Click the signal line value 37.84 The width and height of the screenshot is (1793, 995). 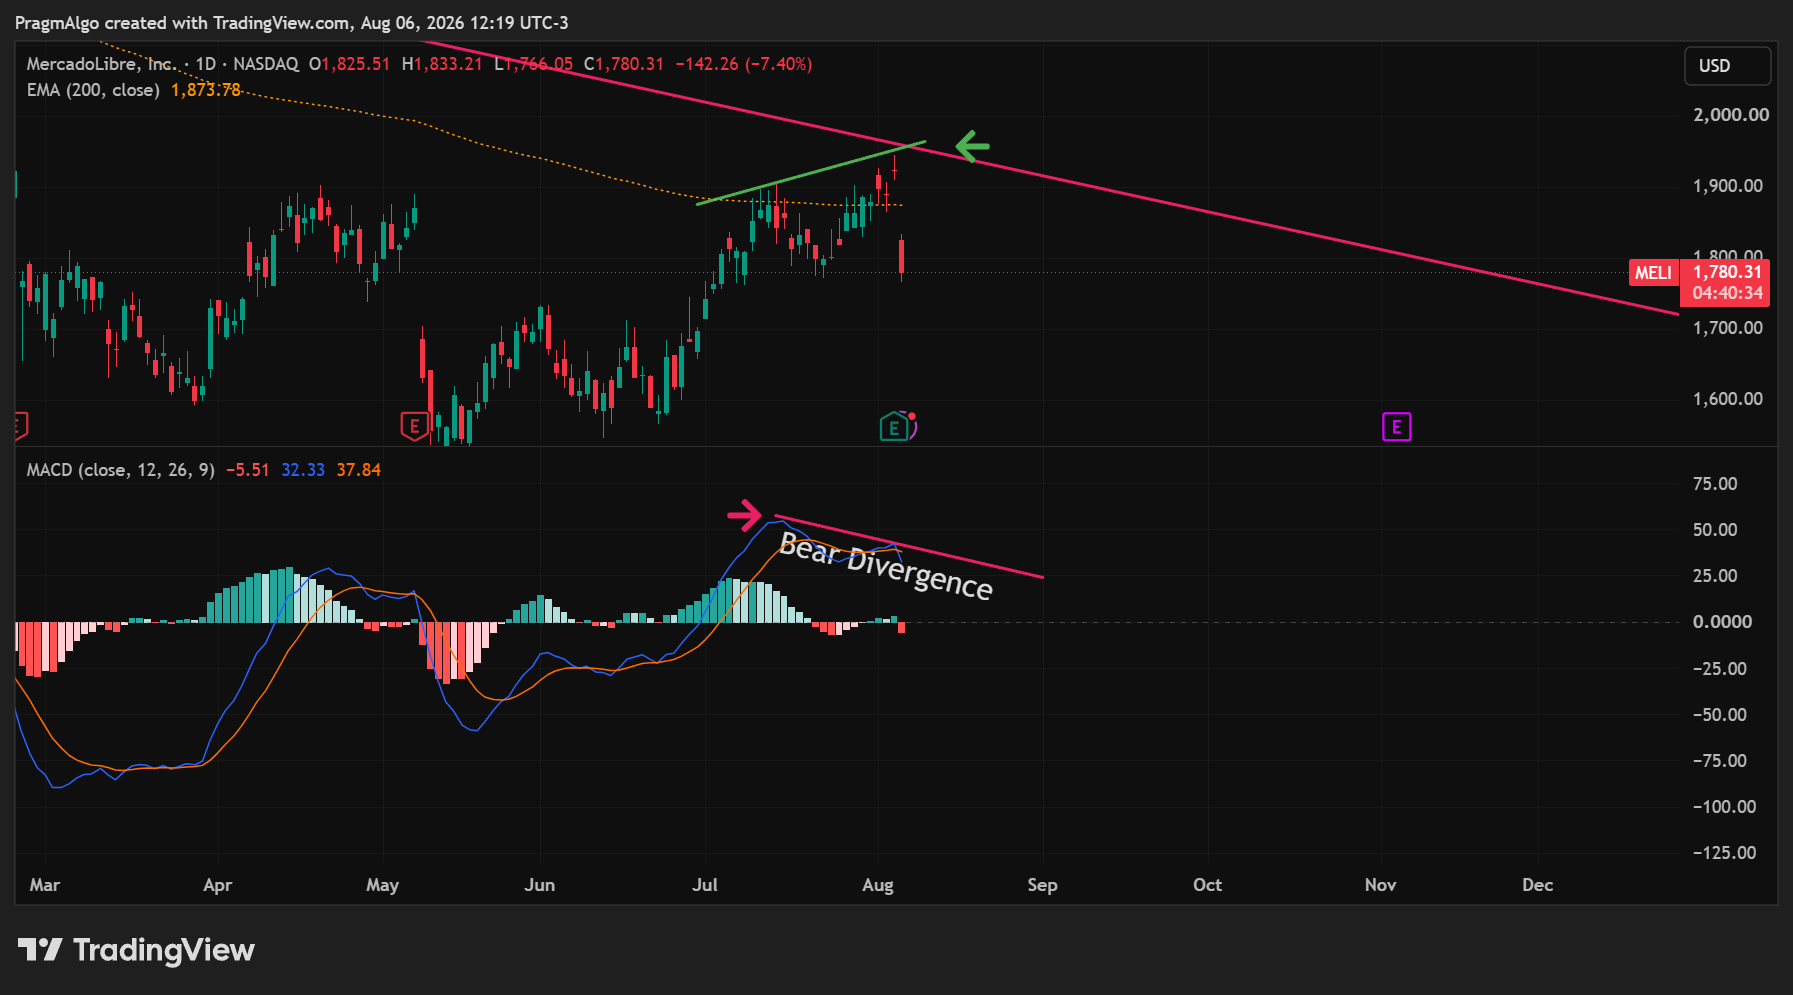click(x=359, y=470)
